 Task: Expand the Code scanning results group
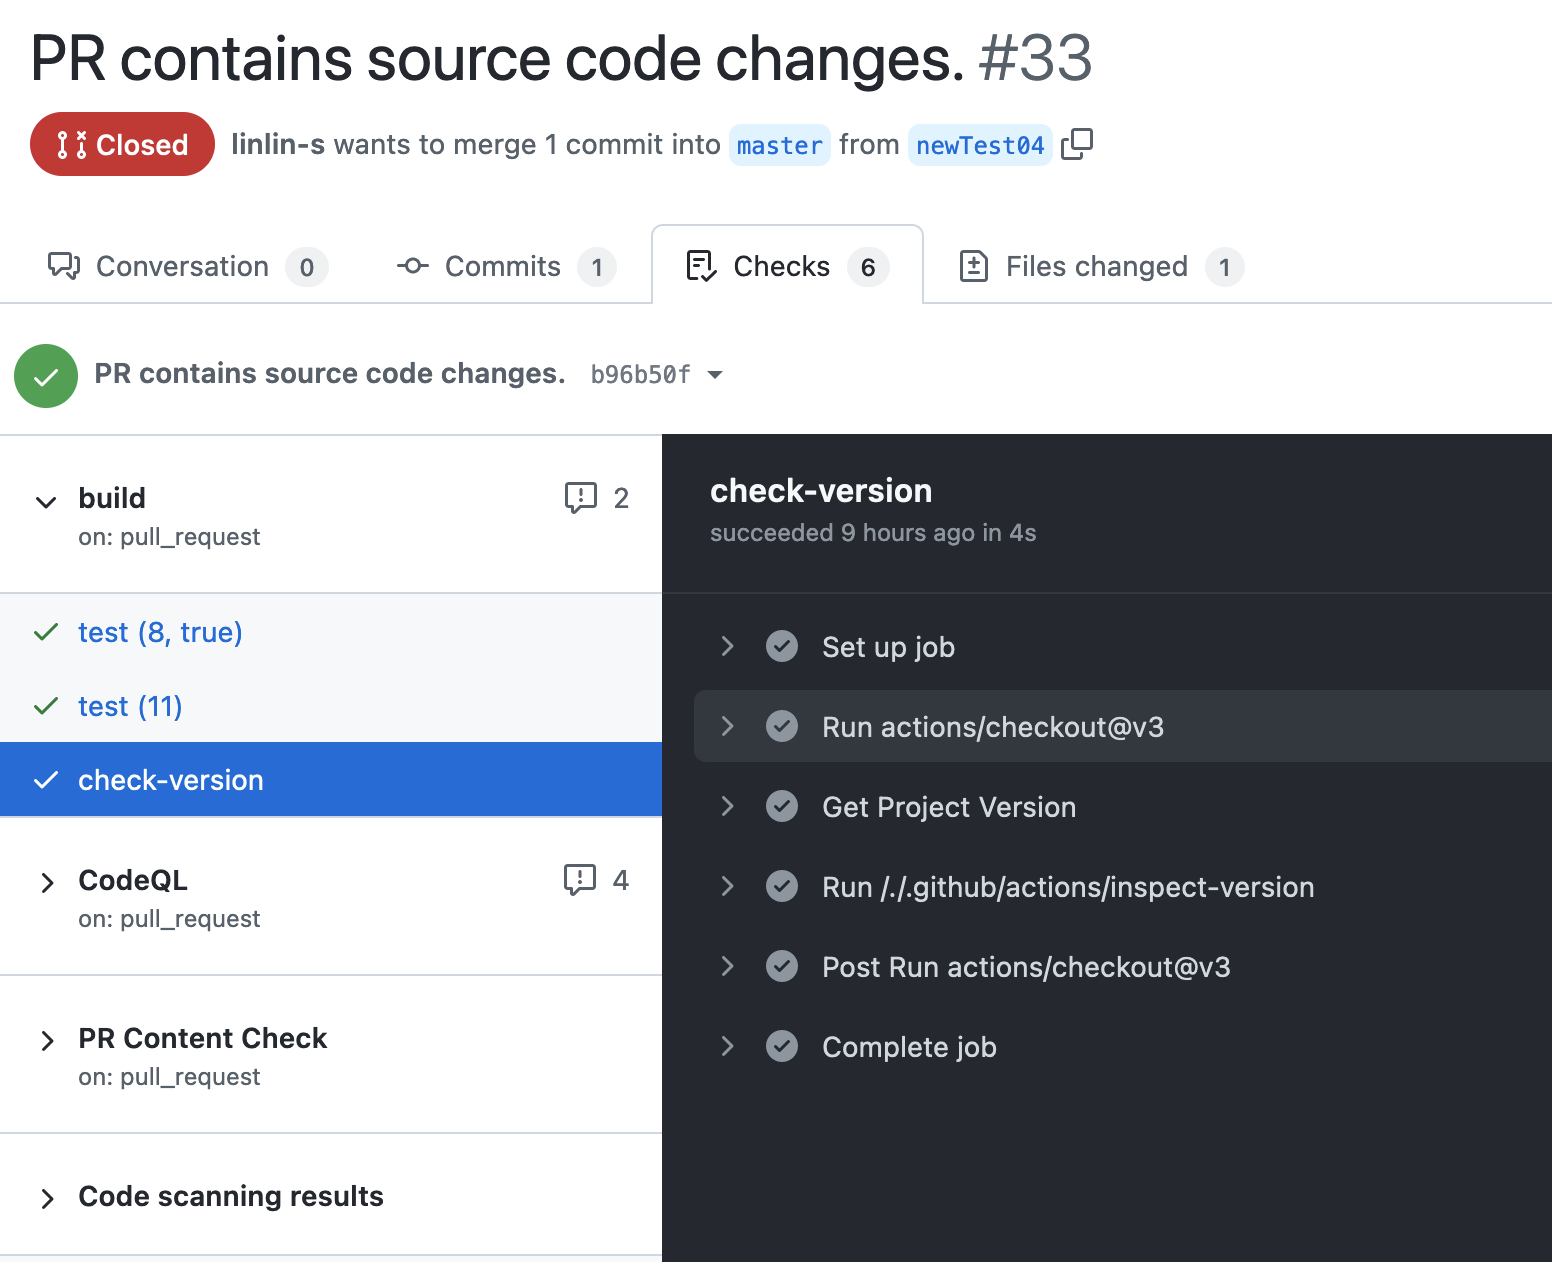(x=46, y=1198)
